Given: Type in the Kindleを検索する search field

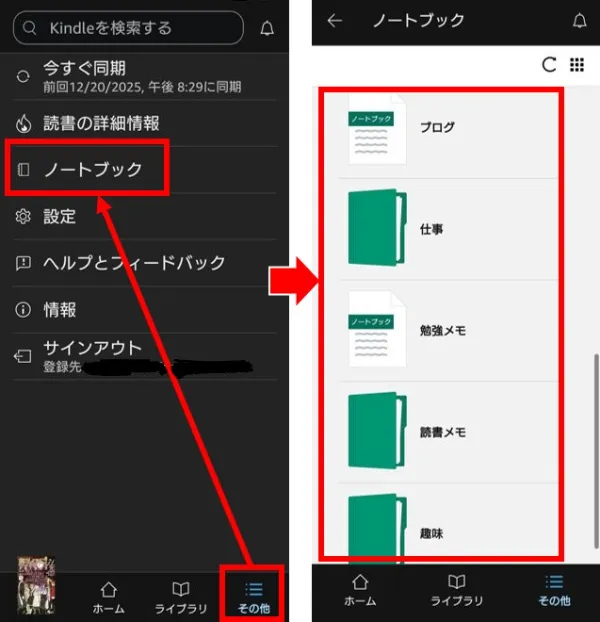Looking at the screenshot, I should pos(128,29).
